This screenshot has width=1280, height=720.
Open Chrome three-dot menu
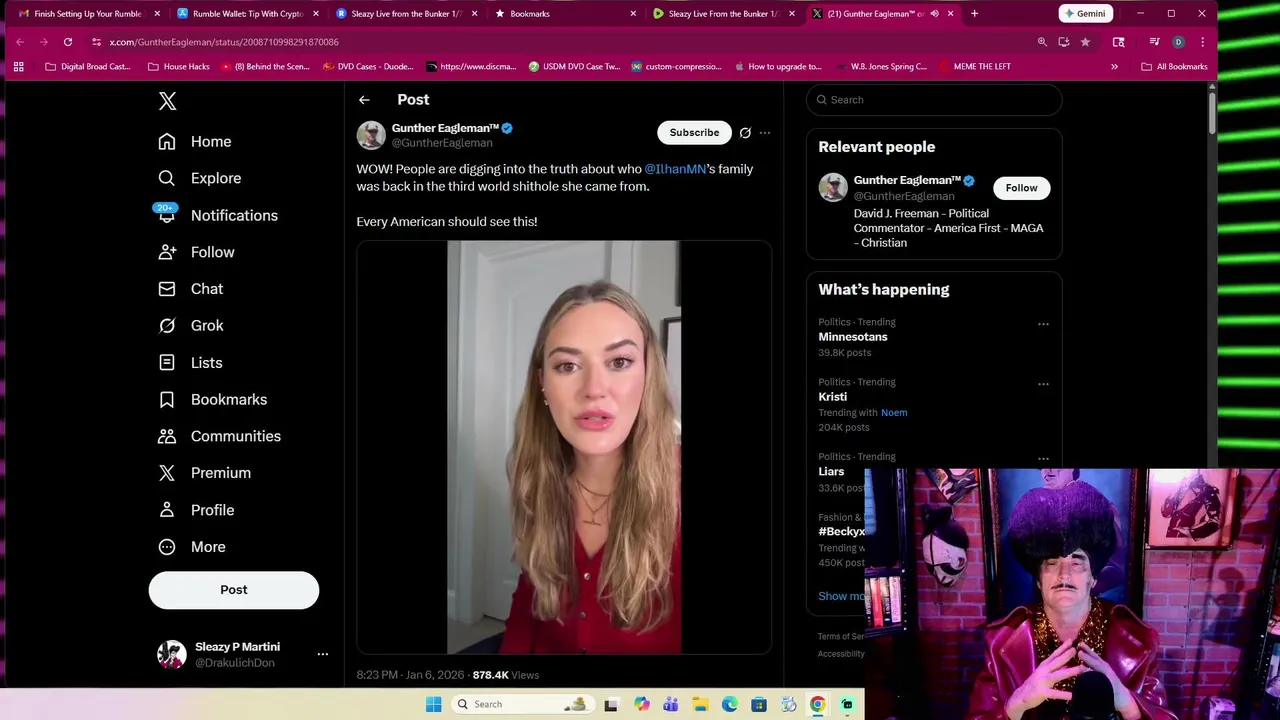tap(1202, 42)
